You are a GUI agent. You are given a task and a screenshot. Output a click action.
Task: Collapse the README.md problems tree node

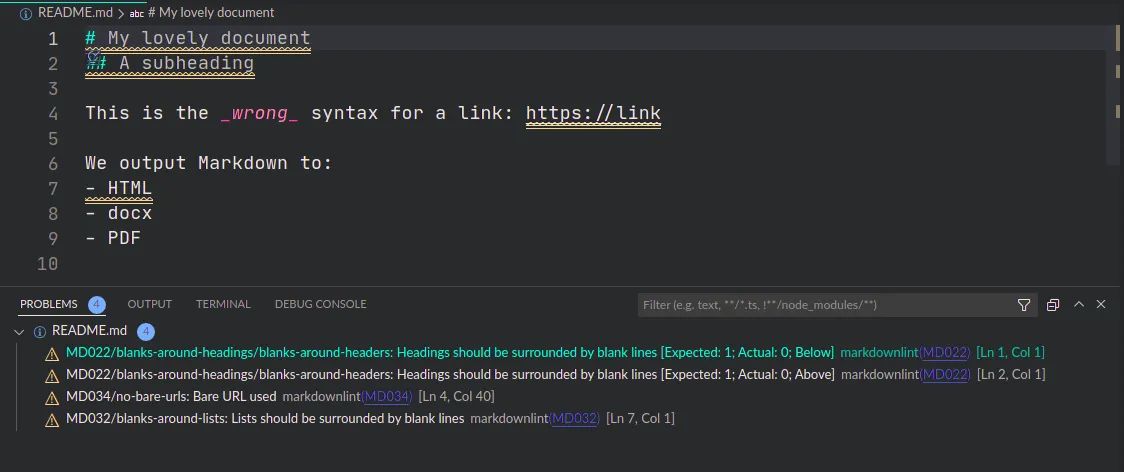[20, 331]
